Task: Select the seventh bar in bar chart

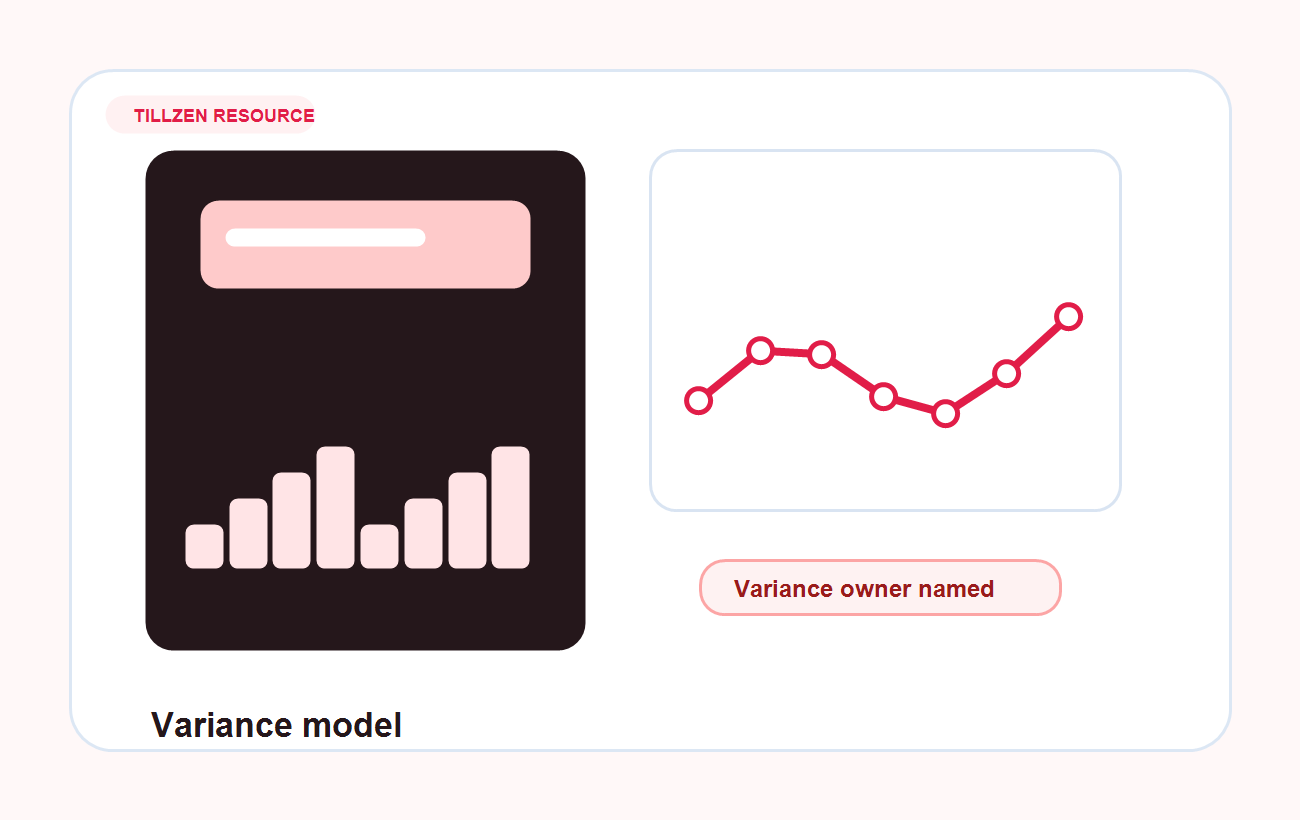Action: [x=467, y=520]
